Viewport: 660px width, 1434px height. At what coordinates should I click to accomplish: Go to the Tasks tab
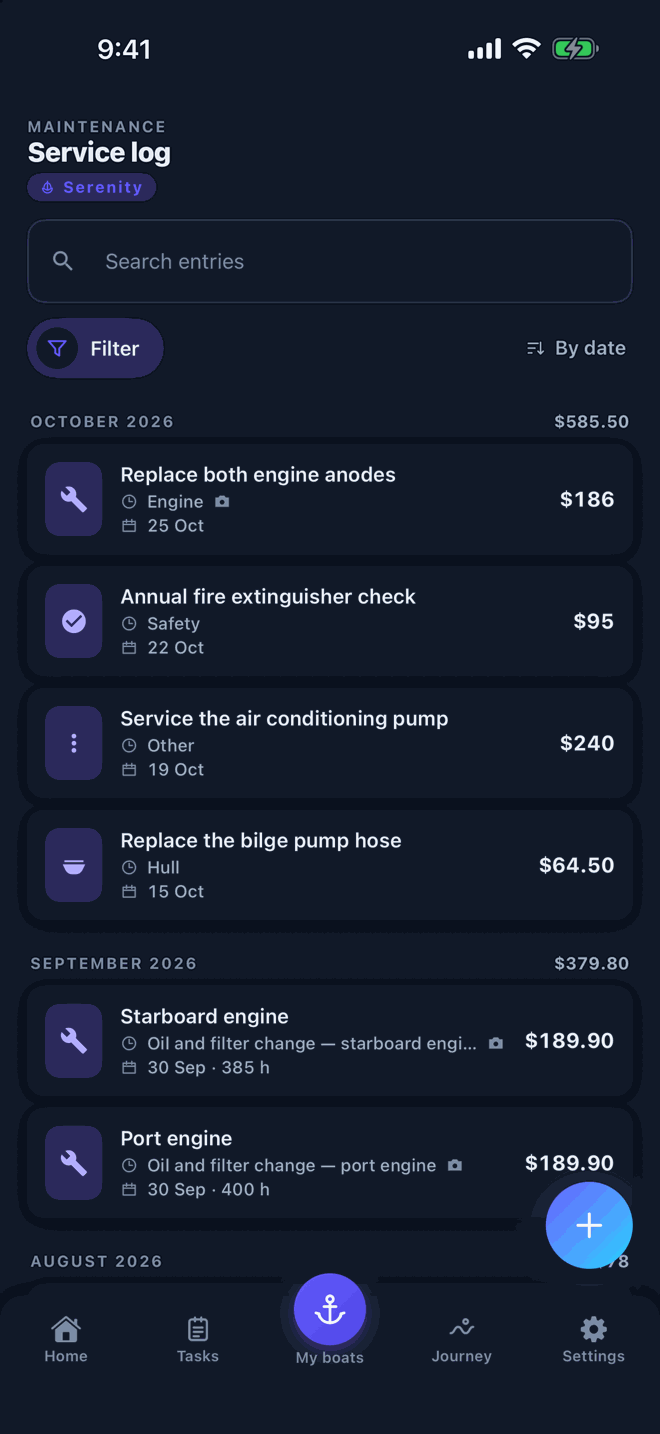coord(198,1340)
